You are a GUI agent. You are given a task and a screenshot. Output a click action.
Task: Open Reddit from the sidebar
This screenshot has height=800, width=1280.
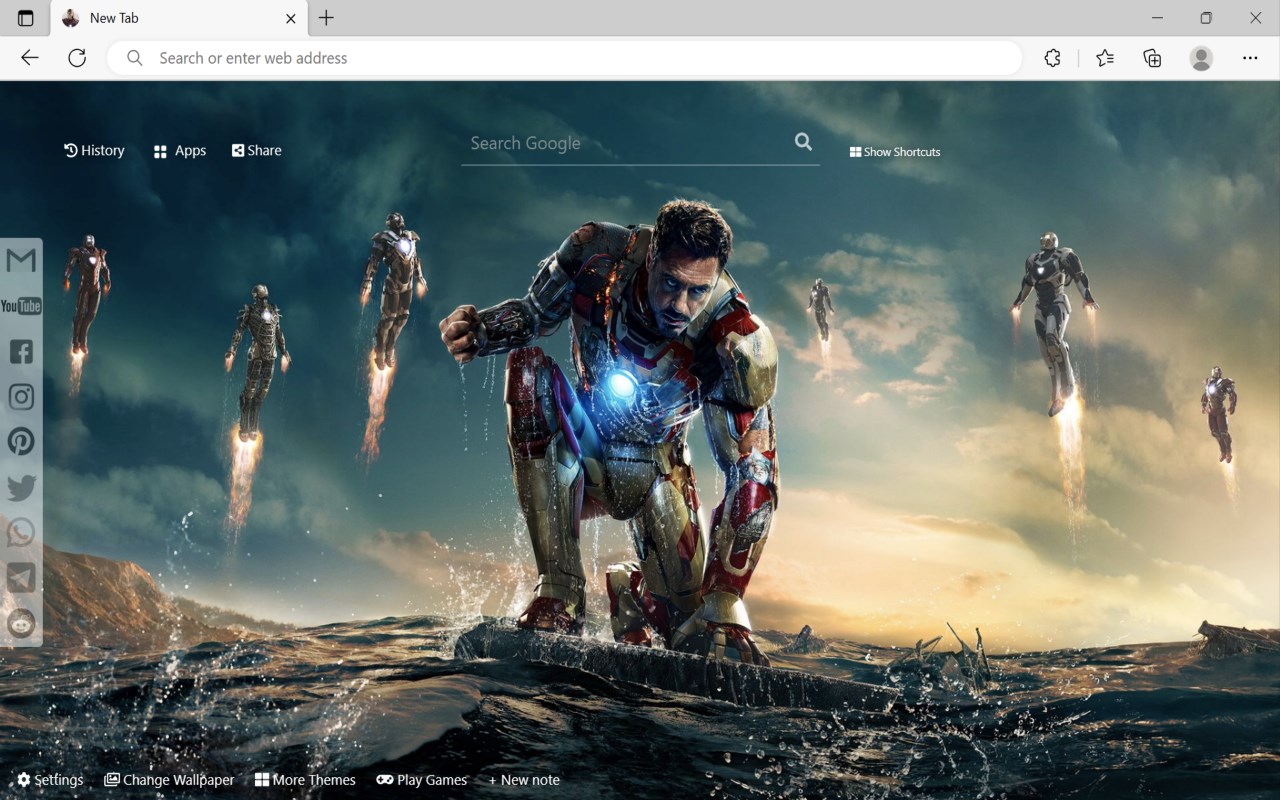coord(21,624)
